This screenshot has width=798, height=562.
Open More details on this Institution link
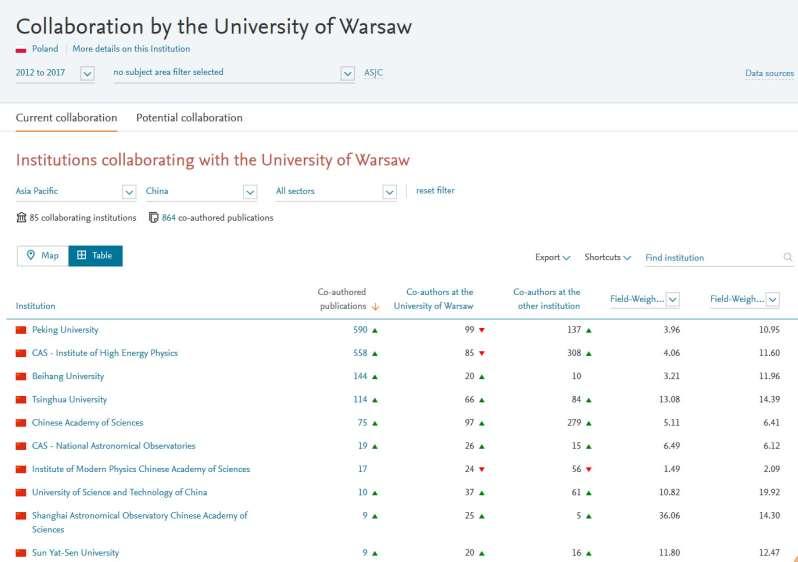[131, 49]
